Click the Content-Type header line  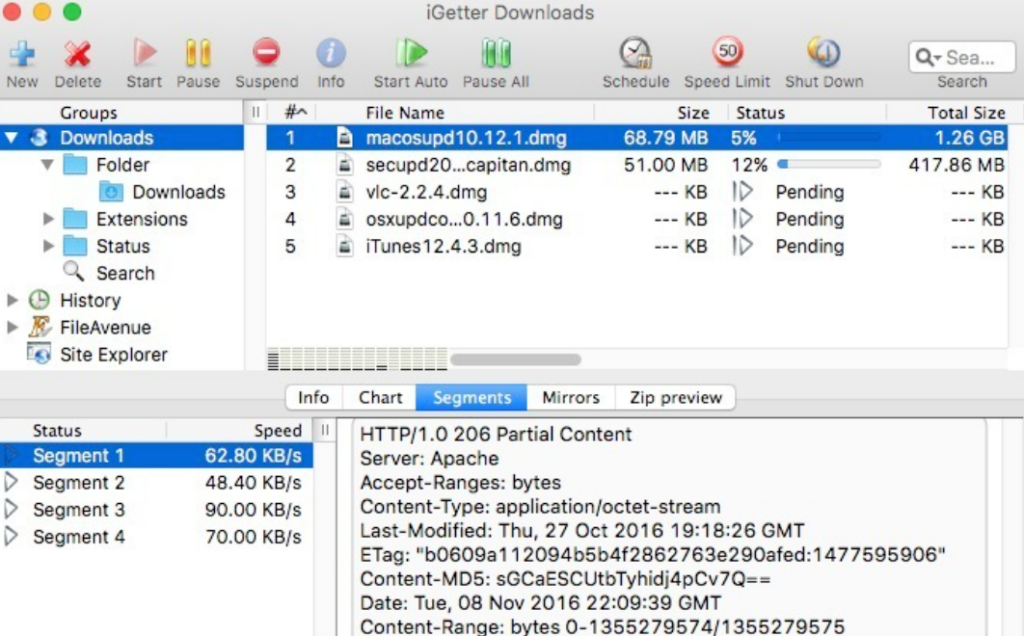540,507
